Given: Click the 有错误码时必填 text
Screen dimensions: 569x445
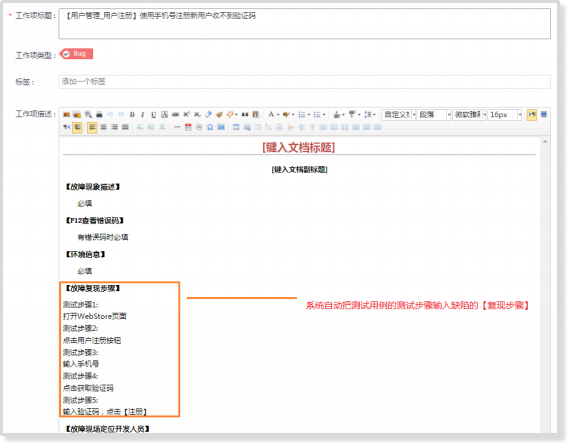Looking at the screenshot, I should point(103,237).
